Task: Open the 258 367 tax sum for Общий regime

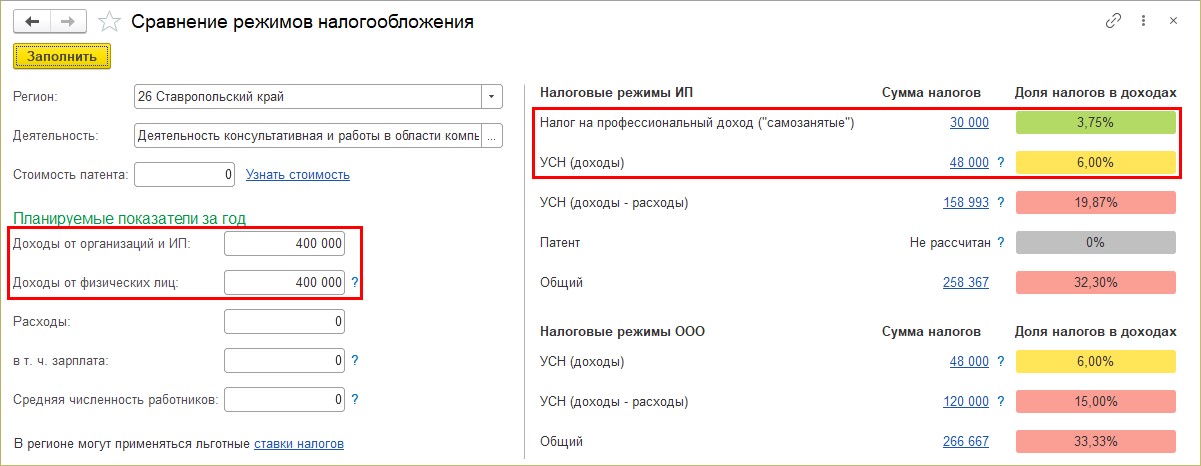Action: tap(966, 283)
